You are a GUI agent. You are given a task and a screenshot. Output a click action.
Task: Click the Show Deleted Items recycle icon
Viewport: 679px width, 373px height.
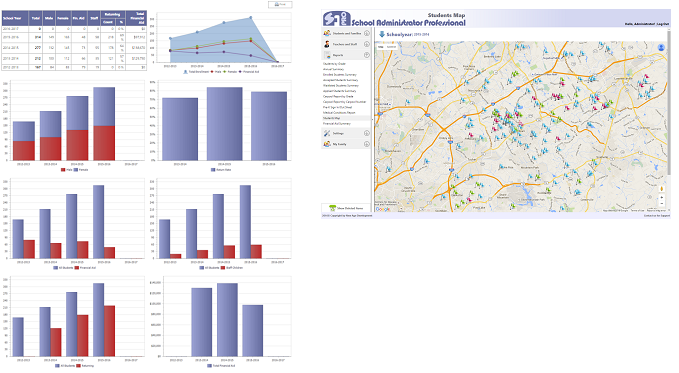332,208
